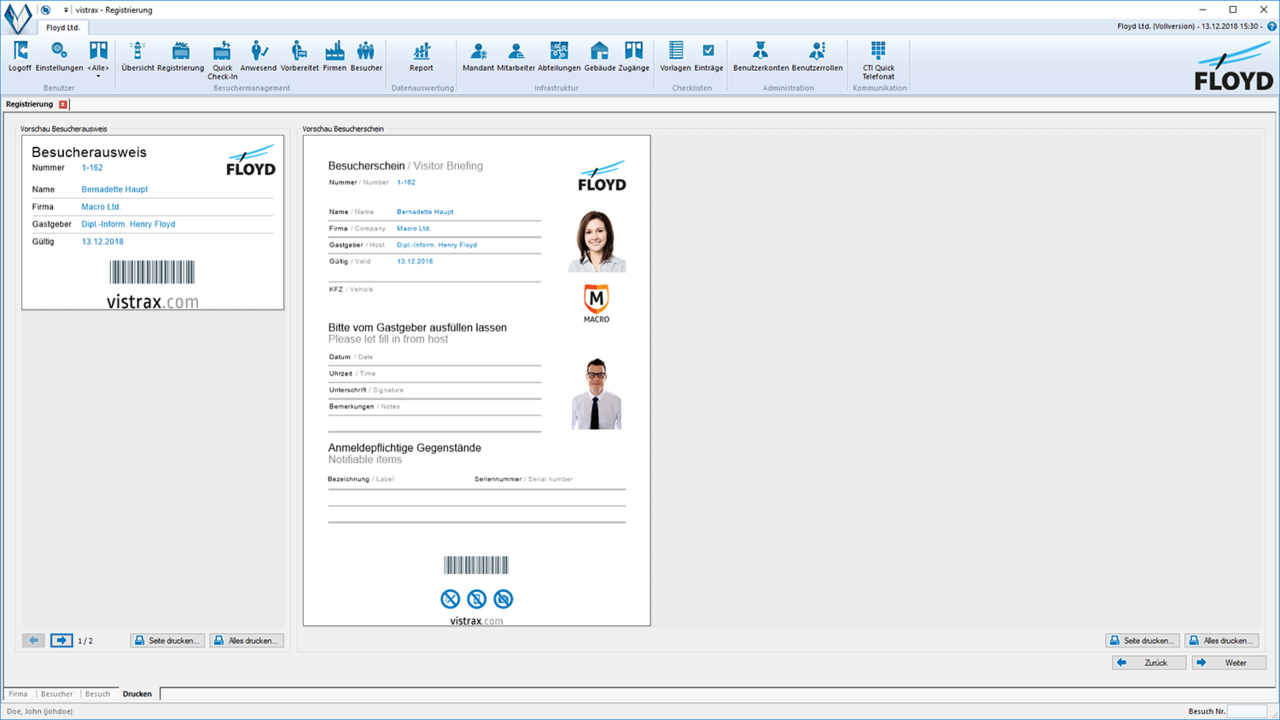1280x720 pixels.
Task: Go to next badge preview page
Action: tap(61, 640)
